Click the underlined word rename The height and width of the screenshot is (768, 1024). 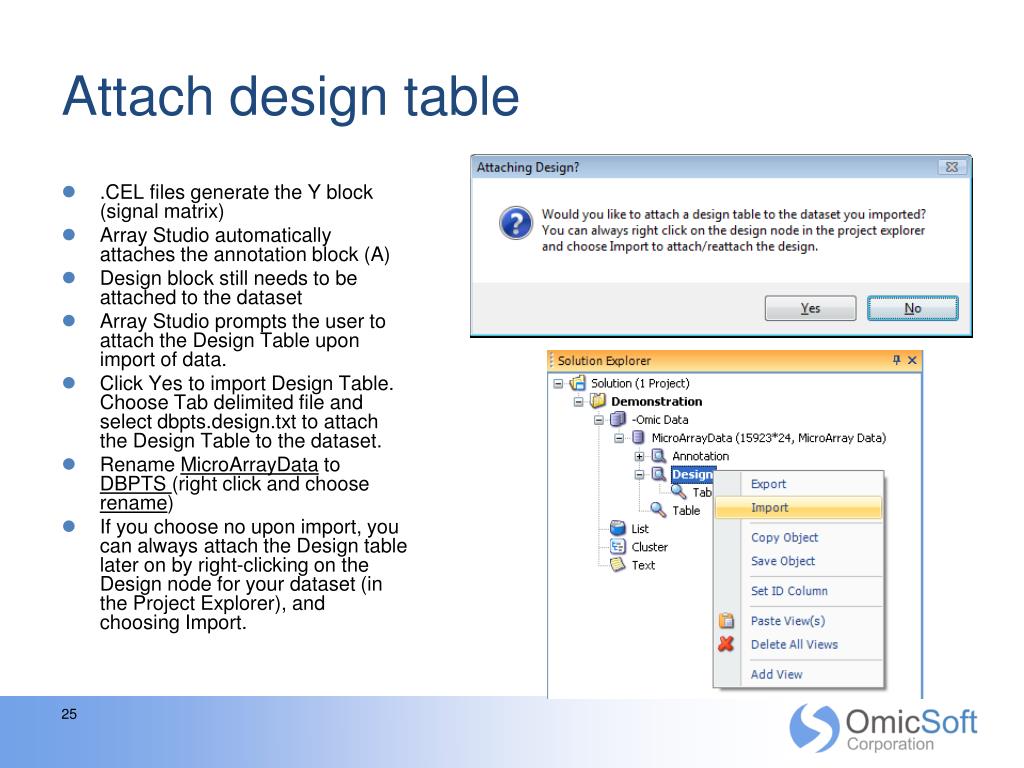click(x=134, y=503)
